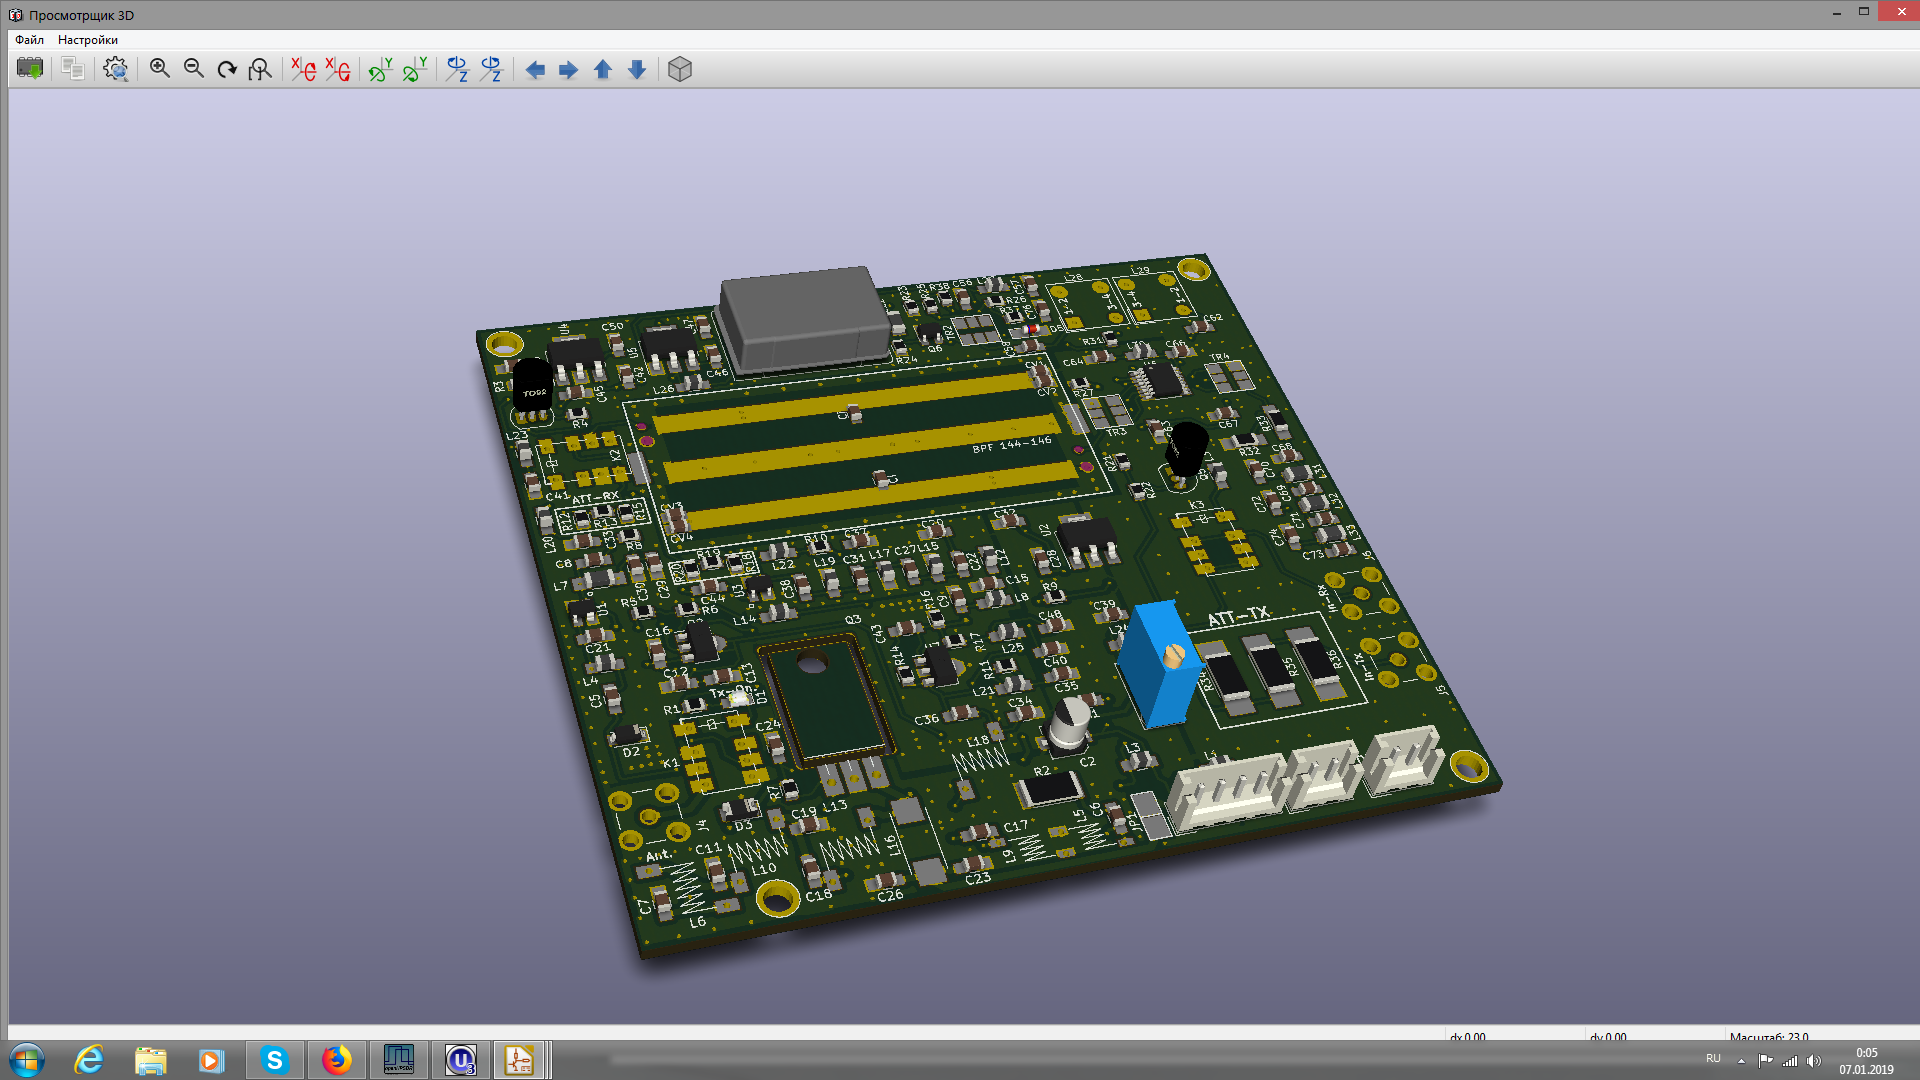
Task: Click the fit-to-screen zoom icon
Action: tap(260, 69)
